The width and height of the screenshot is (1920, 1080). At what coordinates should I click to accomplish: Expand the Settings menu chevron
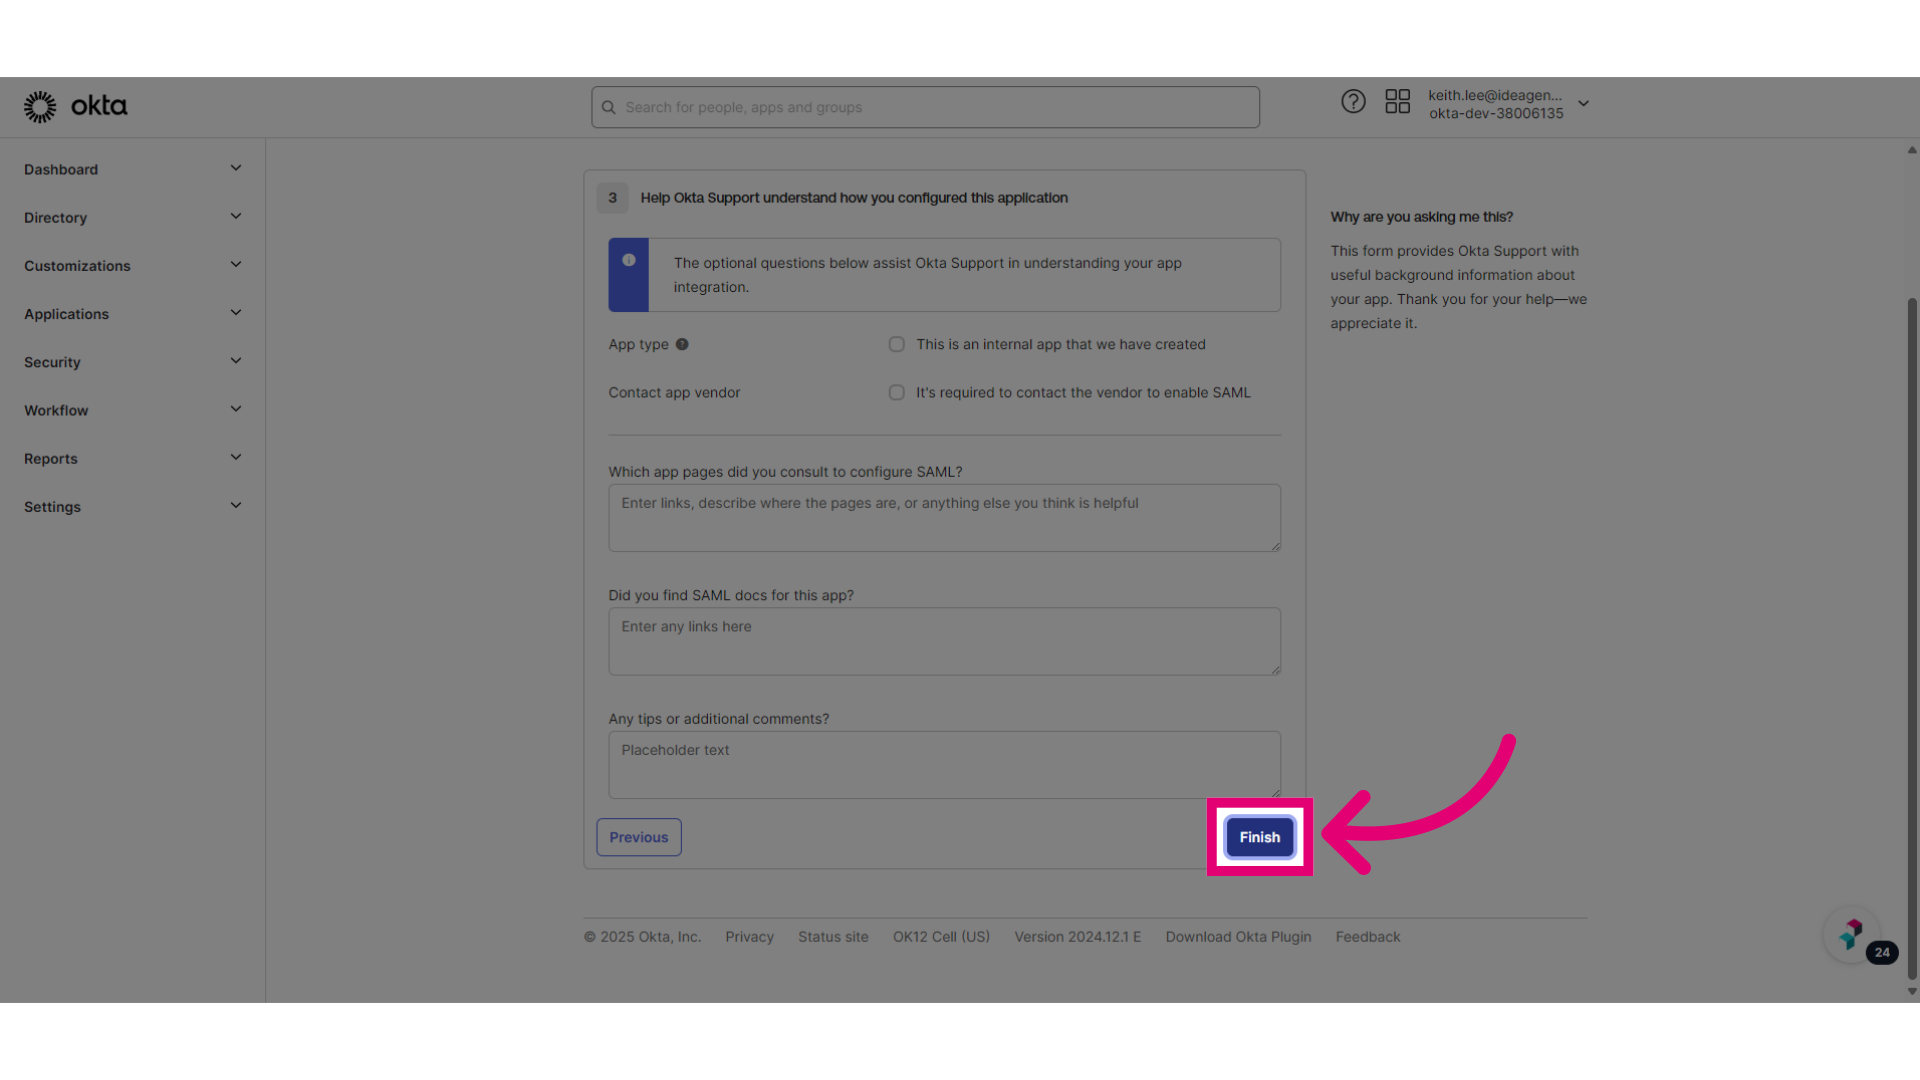(x=236, y=506)
